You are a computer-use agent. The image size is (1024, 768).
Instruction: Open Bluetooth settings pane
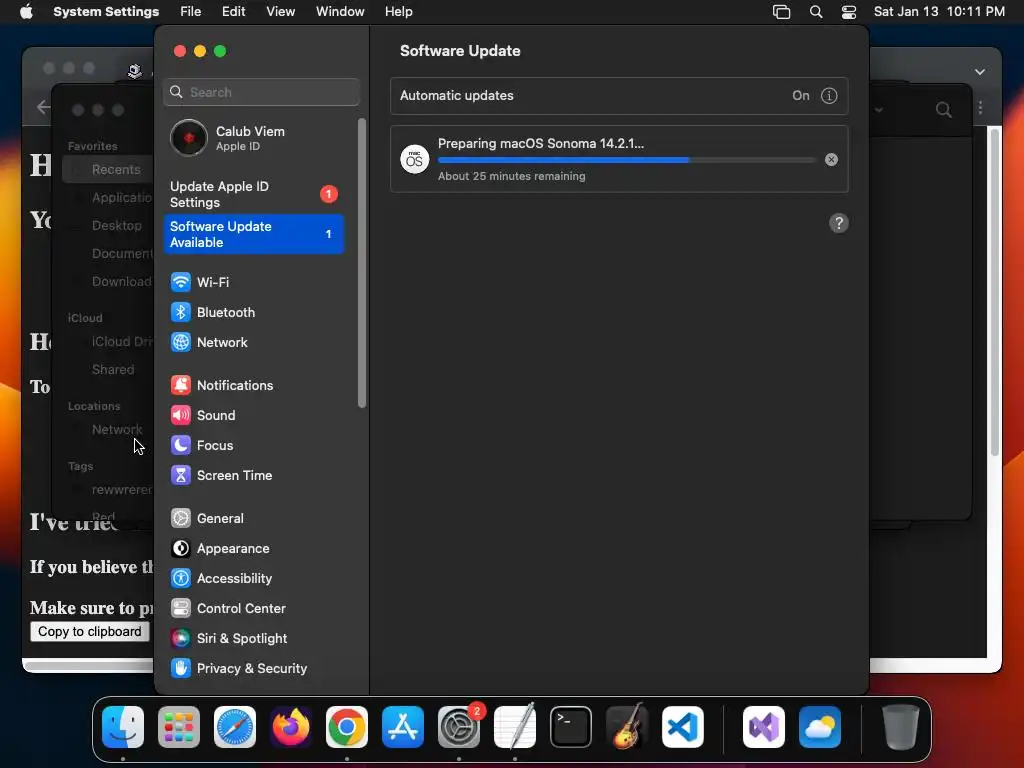[254, 312]
